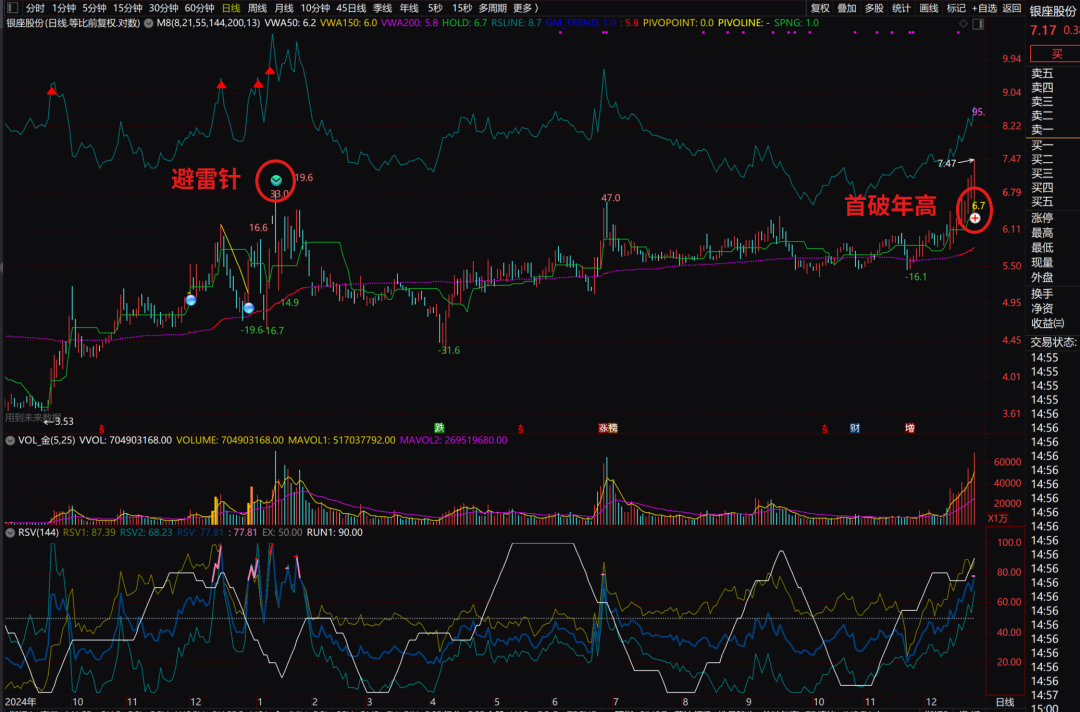
Task: Click the 增 event marker
Action: pyautogui.click(x=910, y=428)
